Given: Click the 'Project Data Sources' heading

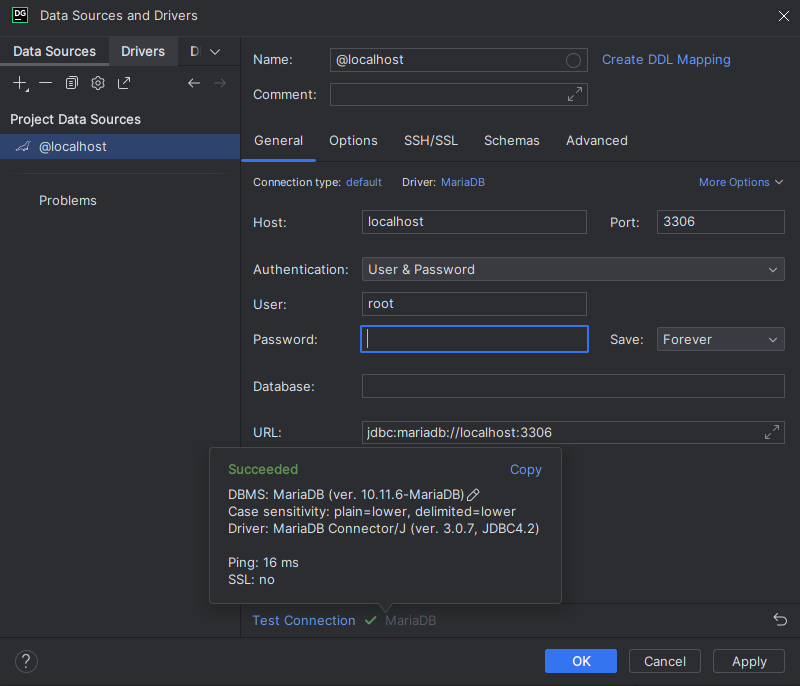Looking at the screenshot, I should click(x=76, y=119).
